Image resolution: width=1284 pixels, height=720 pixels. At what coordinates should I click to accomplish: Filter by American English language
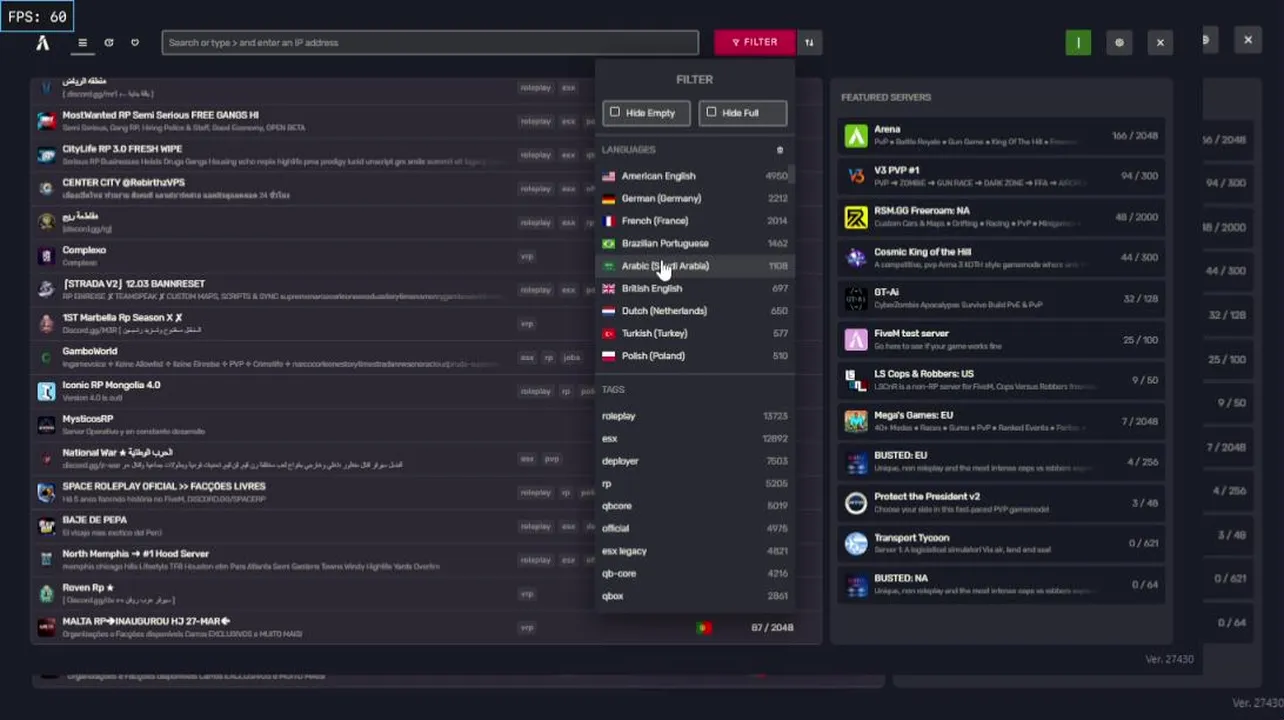coord(695,176)
